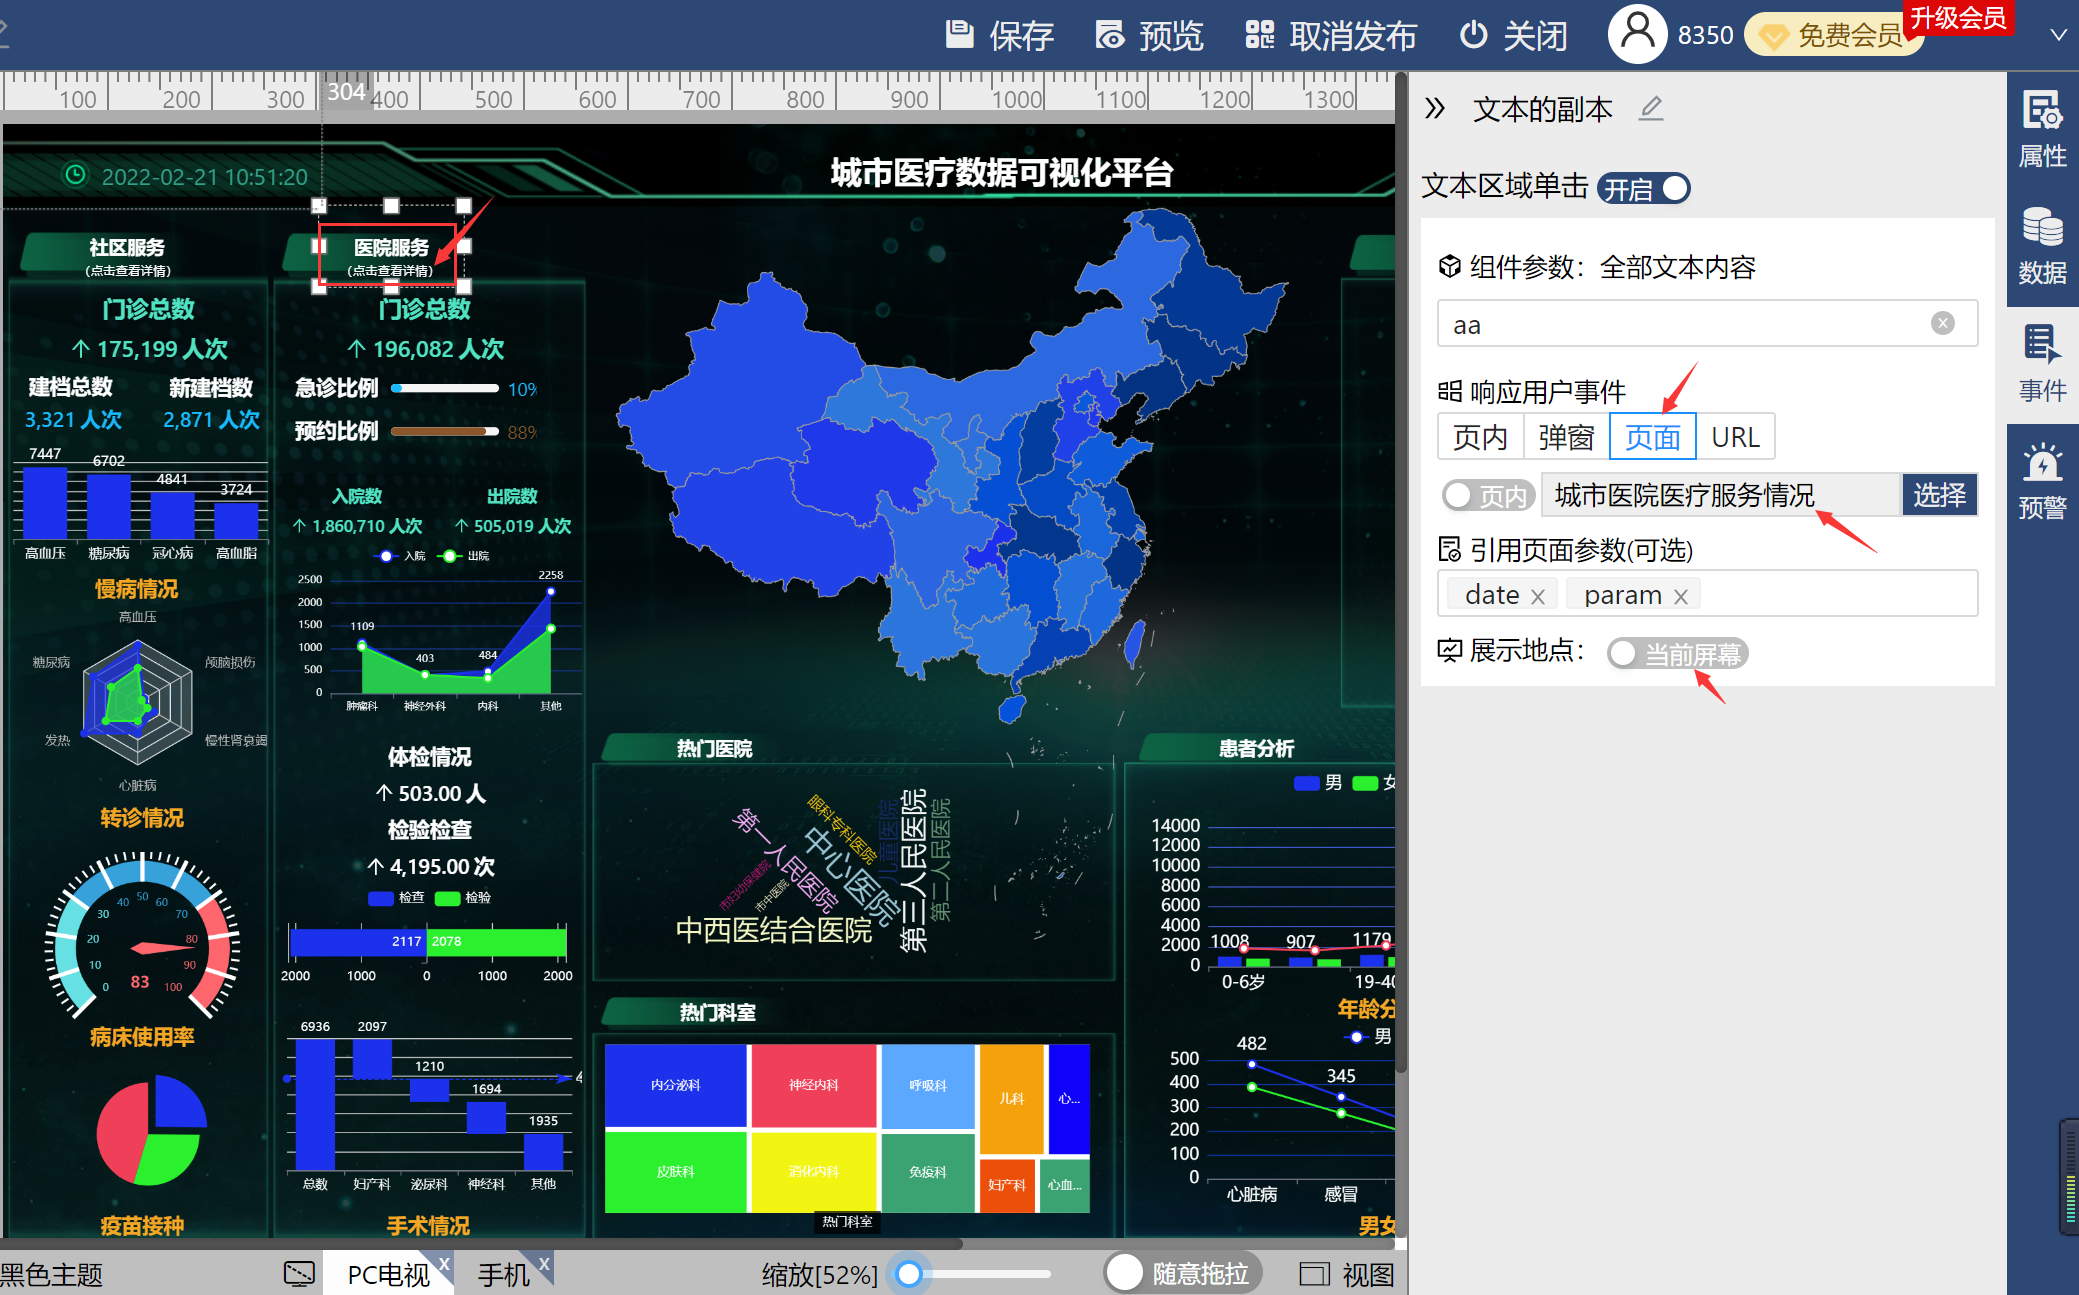Toggle 文本区域单击 开启 switch

pos(1643,188)
